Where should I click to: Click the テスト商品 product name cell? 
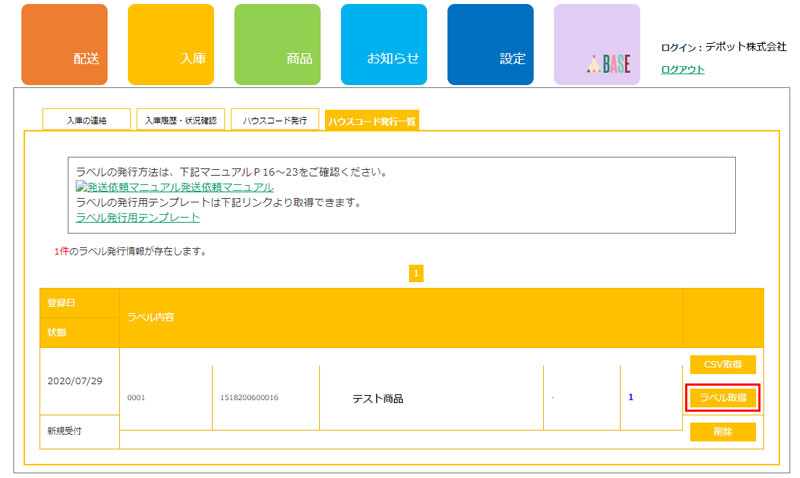377,398
